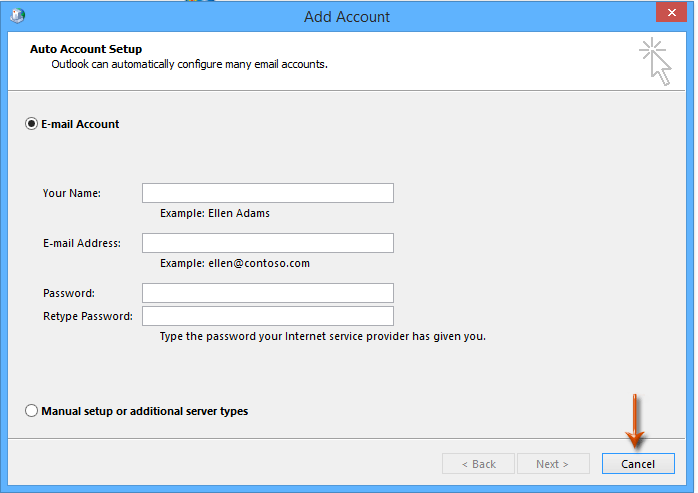
Task: Choose Manual setup or additional server types
Action: (x=32, y=411)
